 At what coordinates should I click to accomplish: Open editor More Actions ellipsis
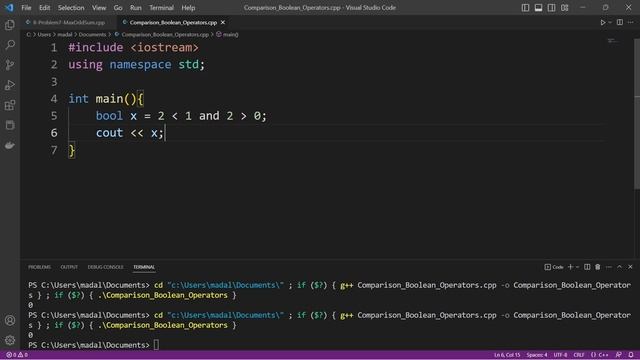click(x=631, y=22)
